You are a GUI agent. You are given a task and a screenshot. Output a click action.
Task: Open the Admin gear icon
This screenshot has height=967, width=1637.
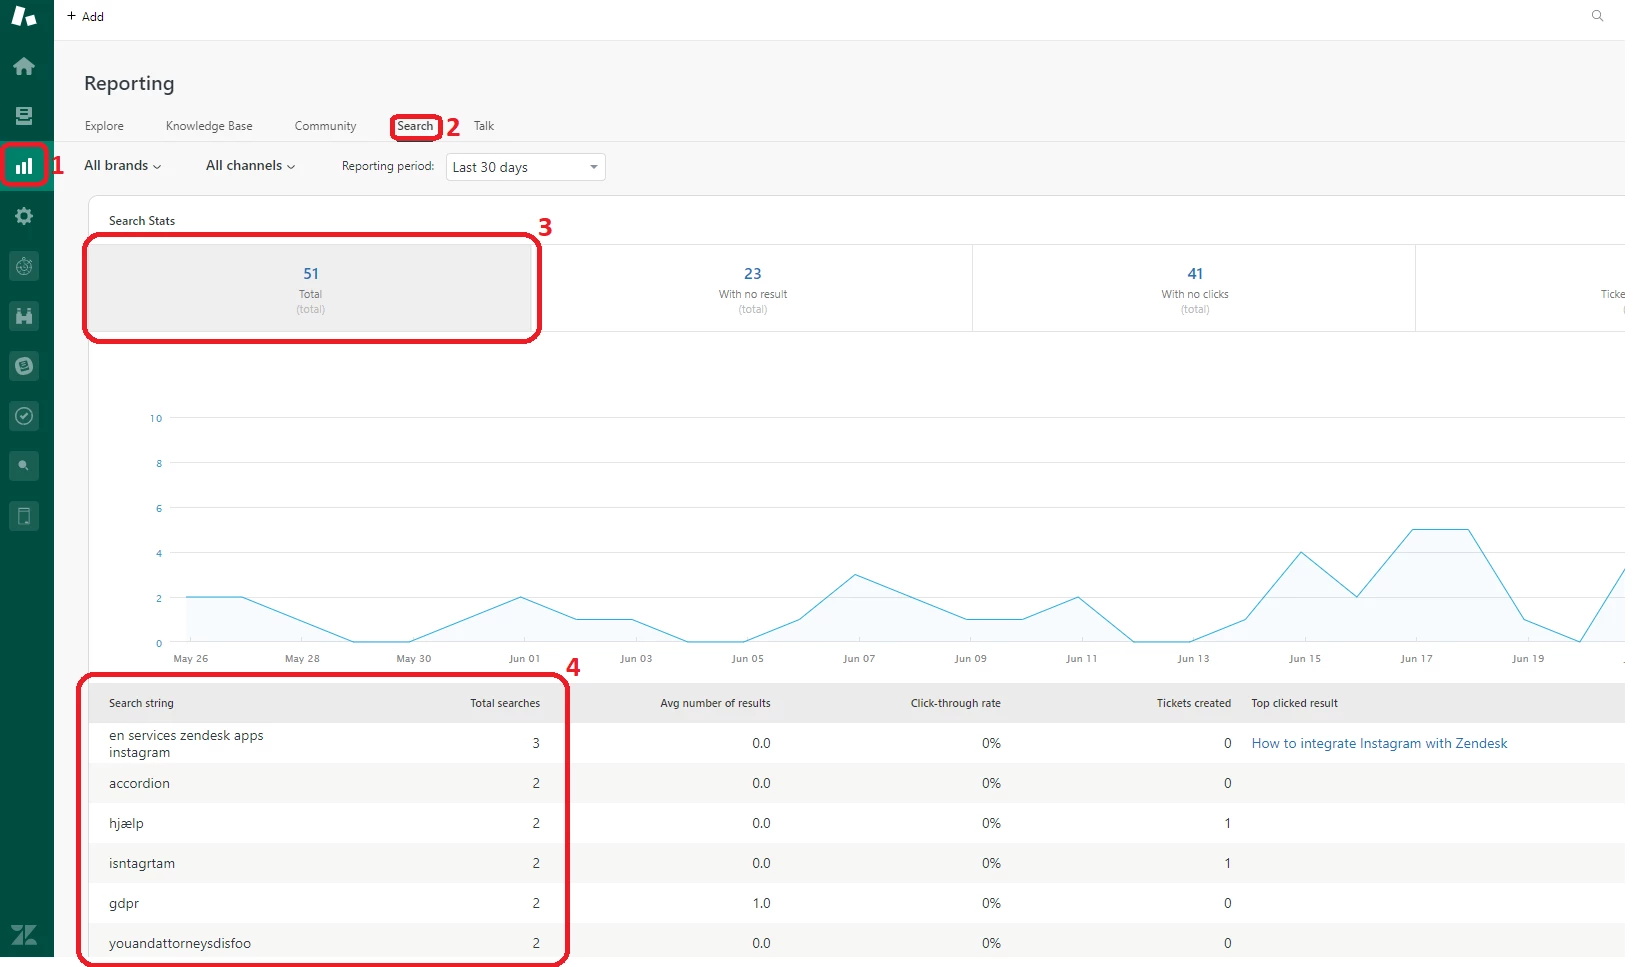click(x=24, y=216)
